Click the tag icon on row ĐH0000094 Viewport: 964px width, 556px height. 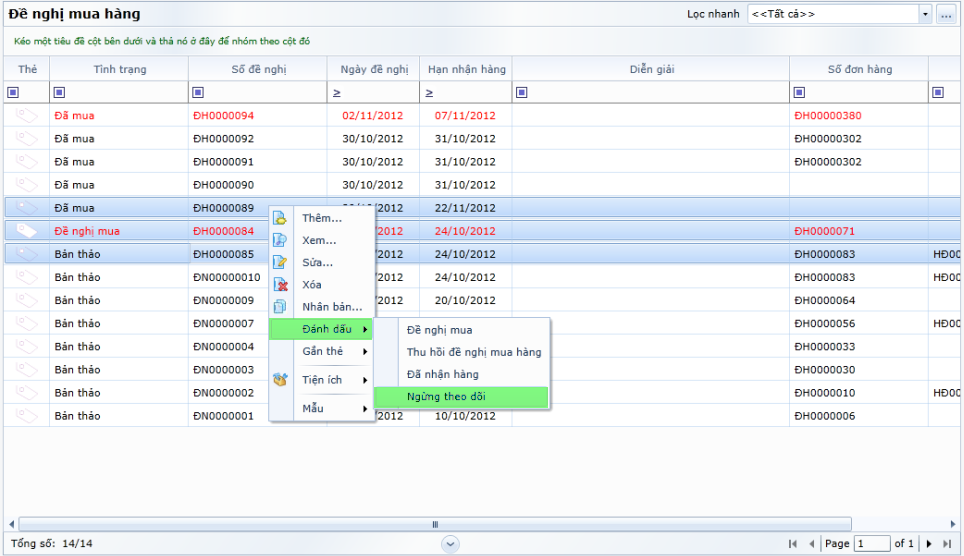(x=27, y=115)
